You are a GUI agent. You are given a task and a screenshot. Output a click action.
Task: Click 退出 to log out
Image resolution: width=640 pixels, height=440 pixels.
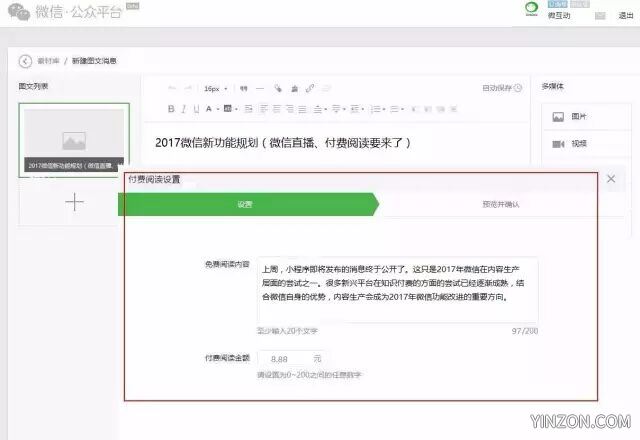pyautogui.click(x=625, y=16)
